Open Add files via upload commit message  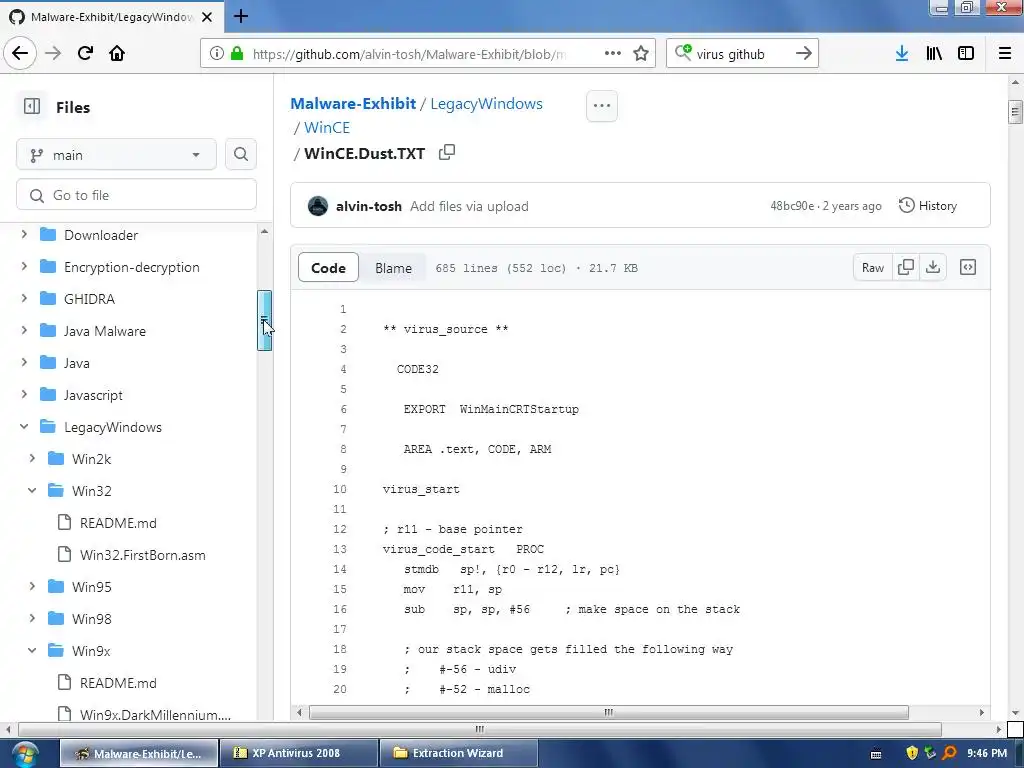point(469,206)
